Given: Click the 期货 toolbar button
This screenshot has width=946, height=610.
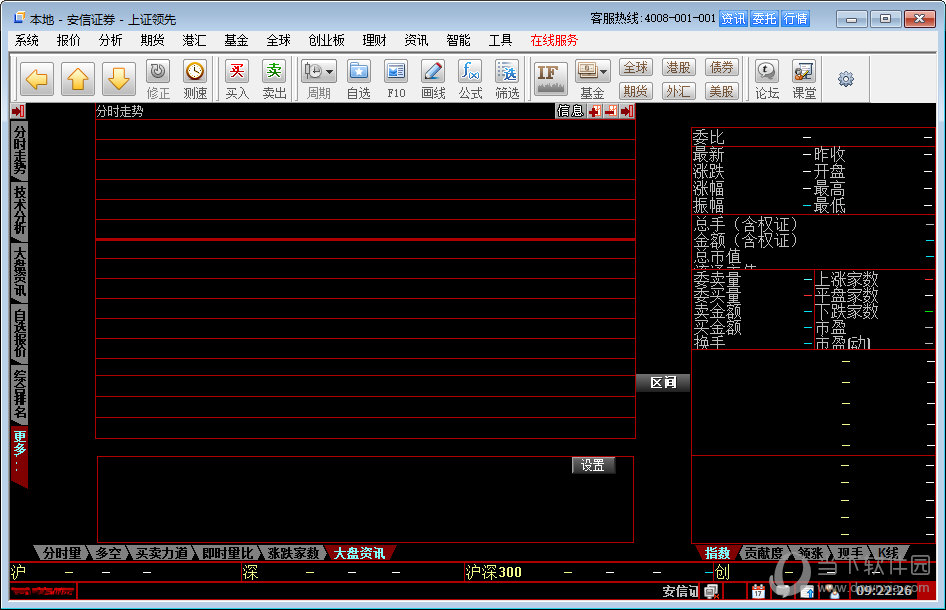Looking at the screenshot, I should [x=636, y=91].
